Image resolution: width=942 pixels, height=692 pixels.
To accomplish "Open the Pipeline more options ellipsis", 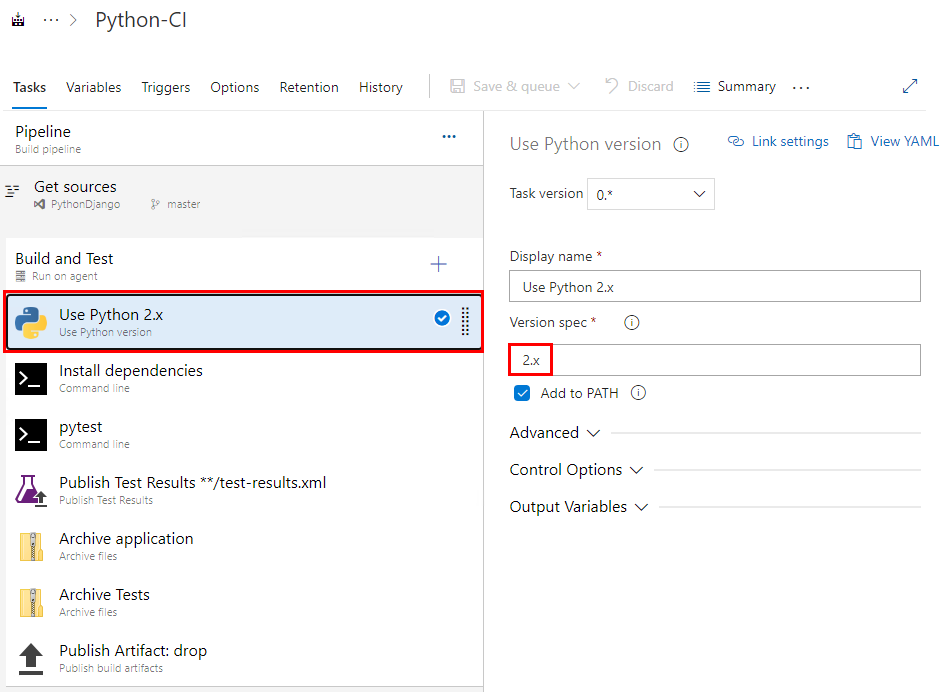I will click(449, 137).
